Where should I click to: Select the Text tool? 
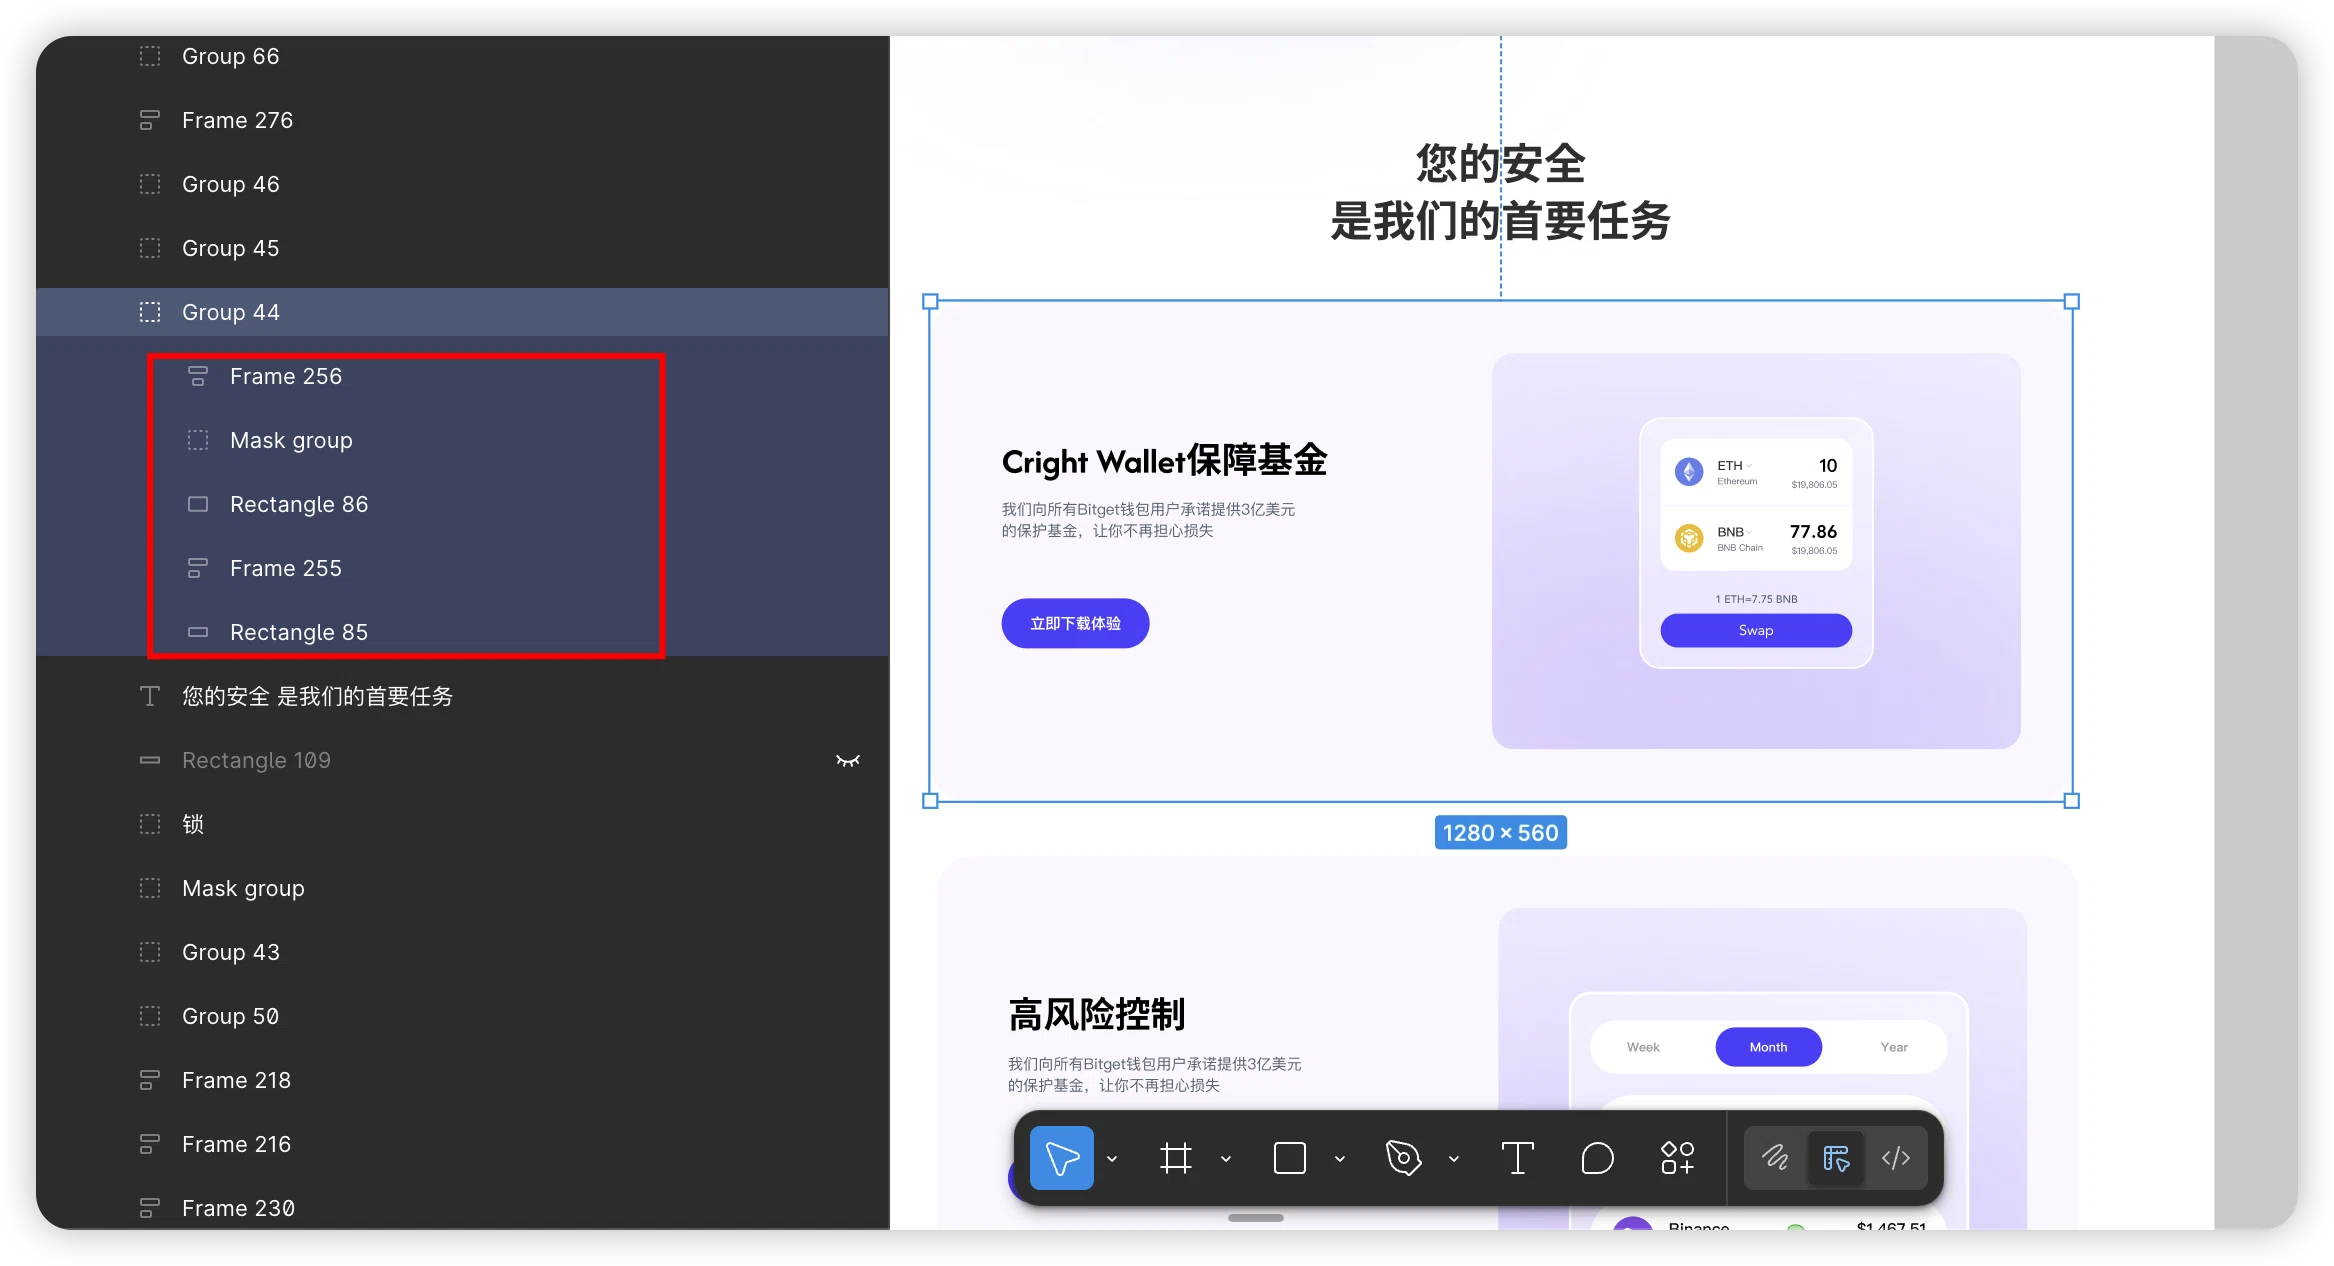(x=1517, y=1158)
